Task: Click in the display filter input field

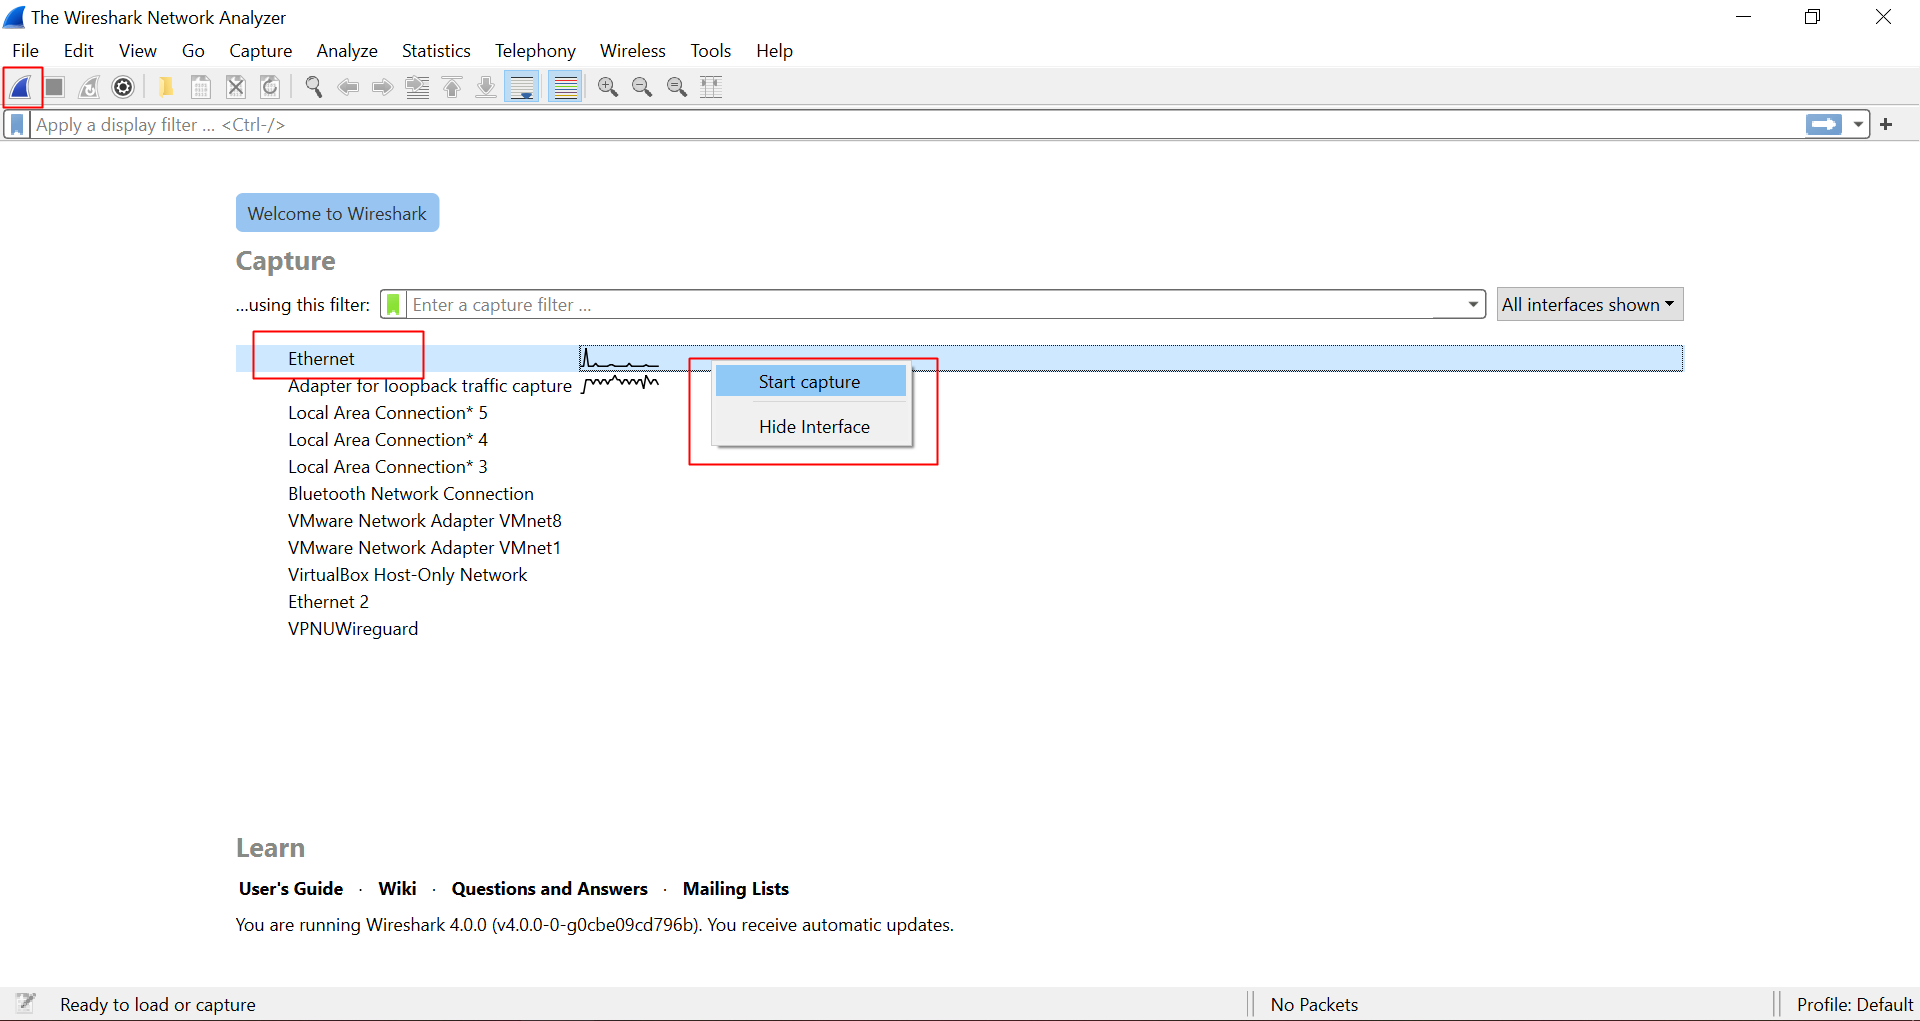Action: coord(900,125)
